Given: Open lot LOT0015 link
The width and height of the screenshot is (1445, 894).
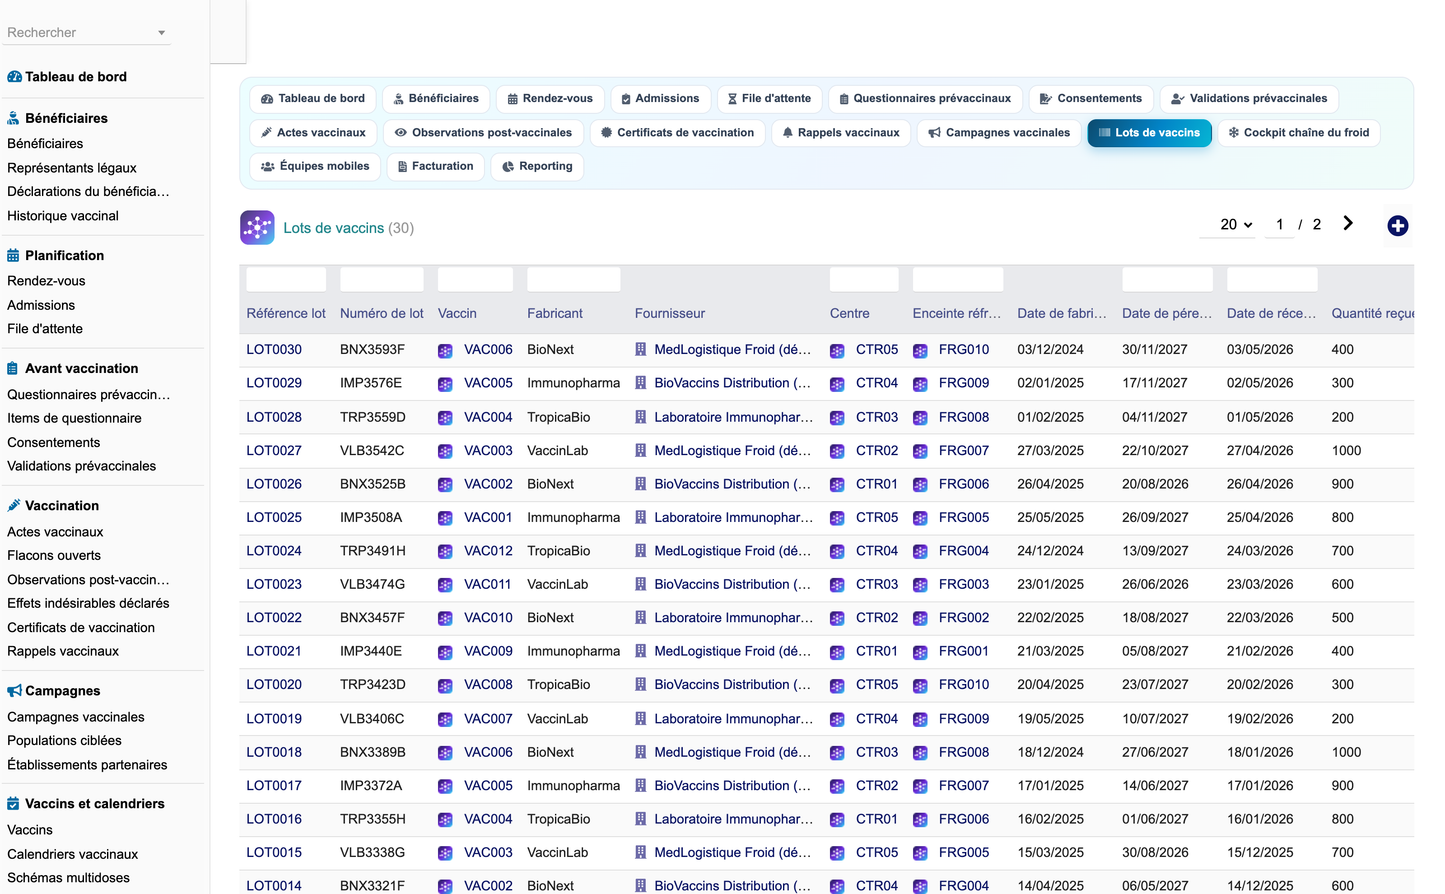Looking at the screenshot, I should pos(274,853).
